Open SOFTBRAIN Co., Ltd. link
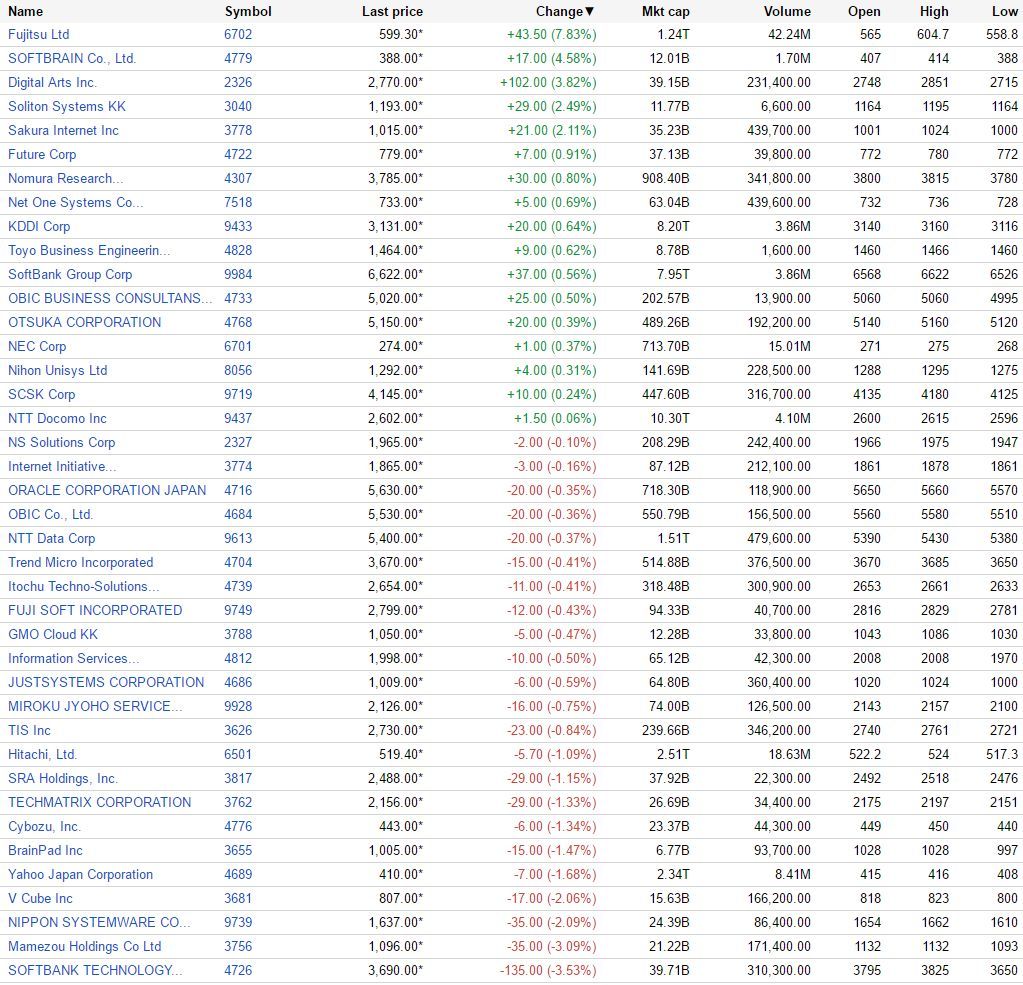1023x985 pixels. click(x=72, y=59)
